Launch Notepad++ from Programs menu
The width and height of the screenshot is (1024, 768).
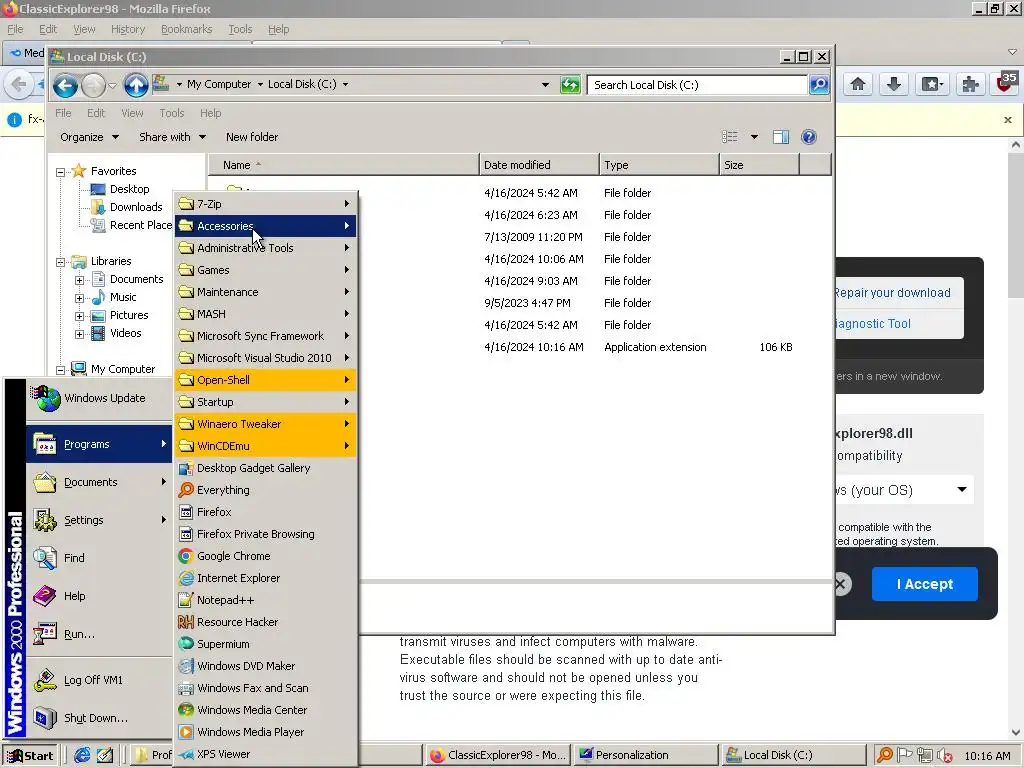[x=266, y=600]
